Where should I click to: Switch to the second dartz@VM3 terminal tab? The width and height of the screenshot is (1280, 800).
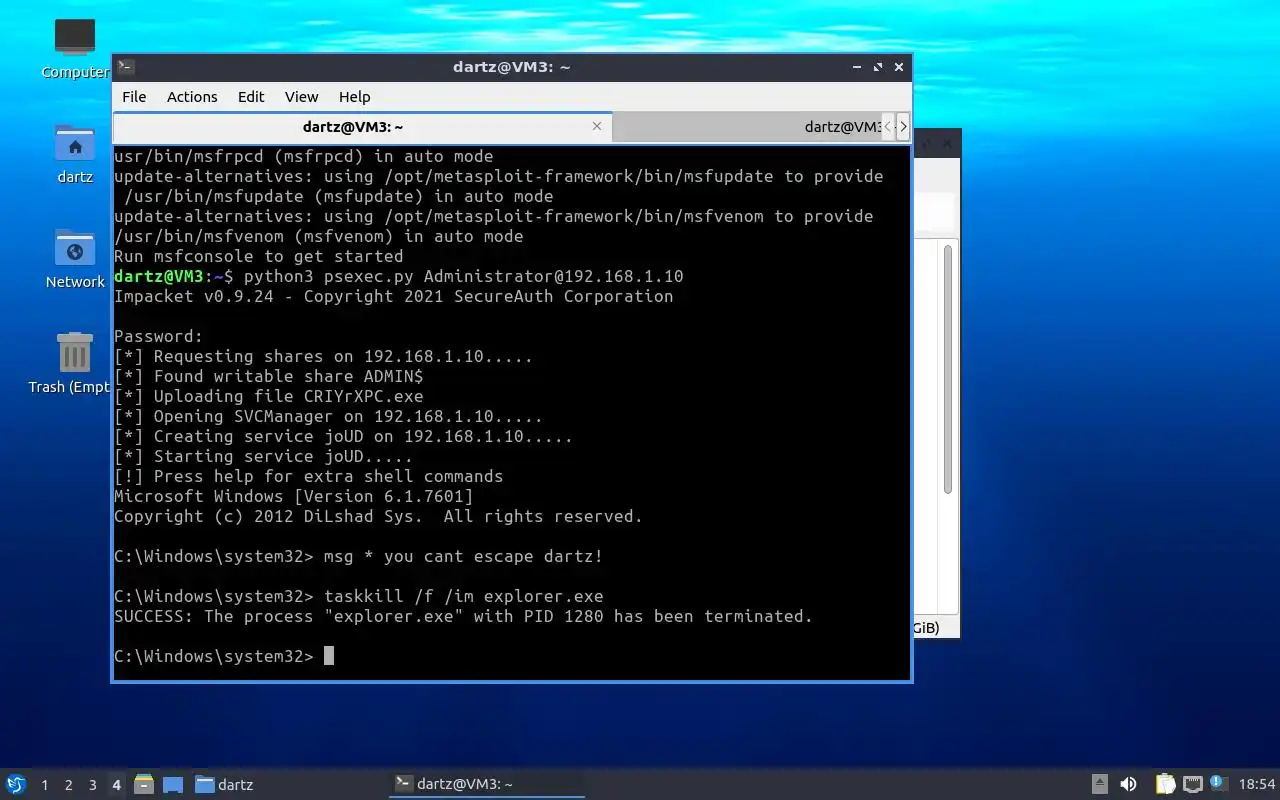pos(745,127)
